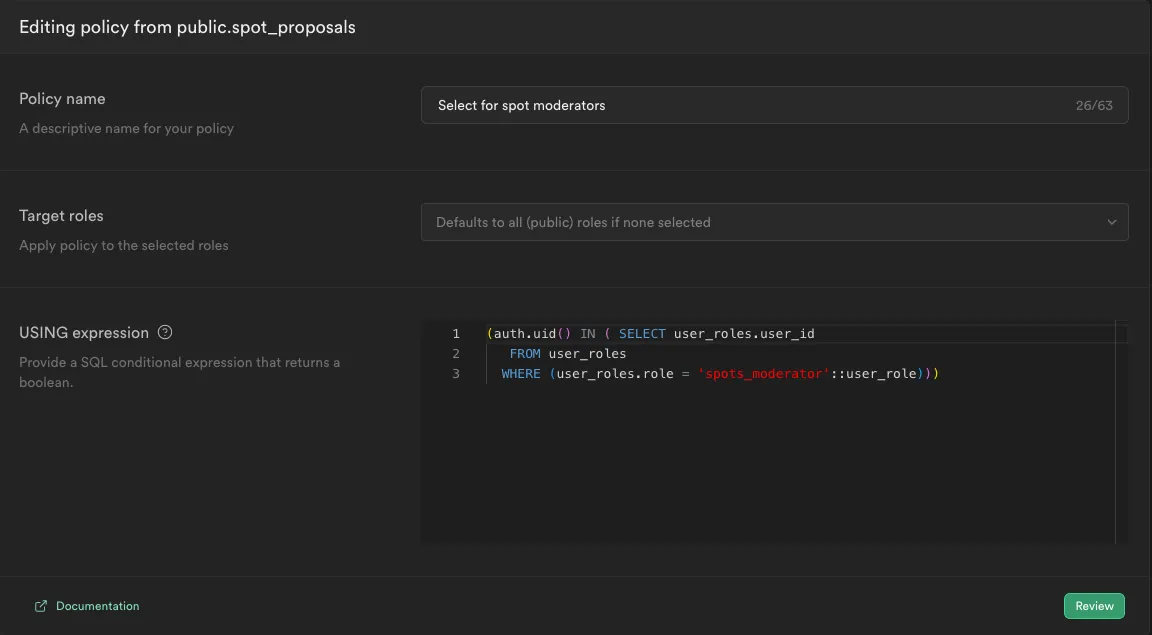Expand Target roles using the chevron arrow
The height and width of the screenshot is (635, 1152).
click(x=1112, y=222)
